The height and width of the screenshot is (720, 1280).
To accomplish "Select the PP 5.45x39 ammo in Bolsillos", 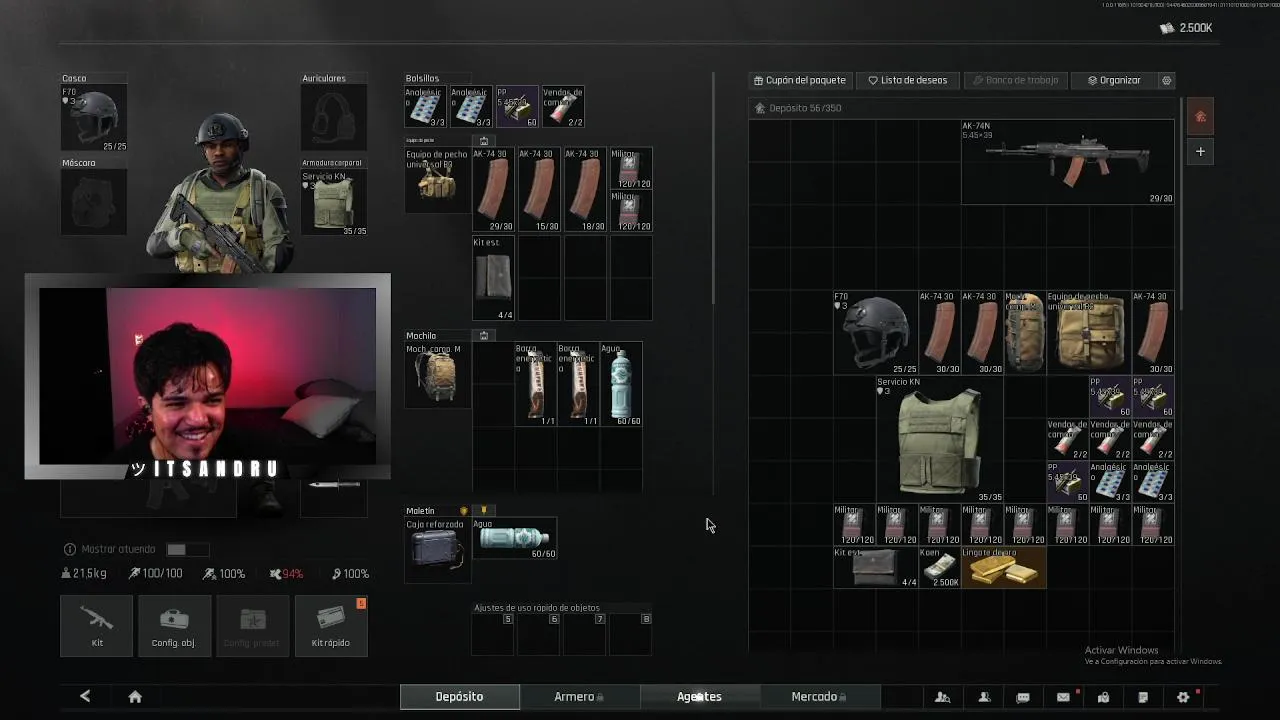I will click(518, 107).
